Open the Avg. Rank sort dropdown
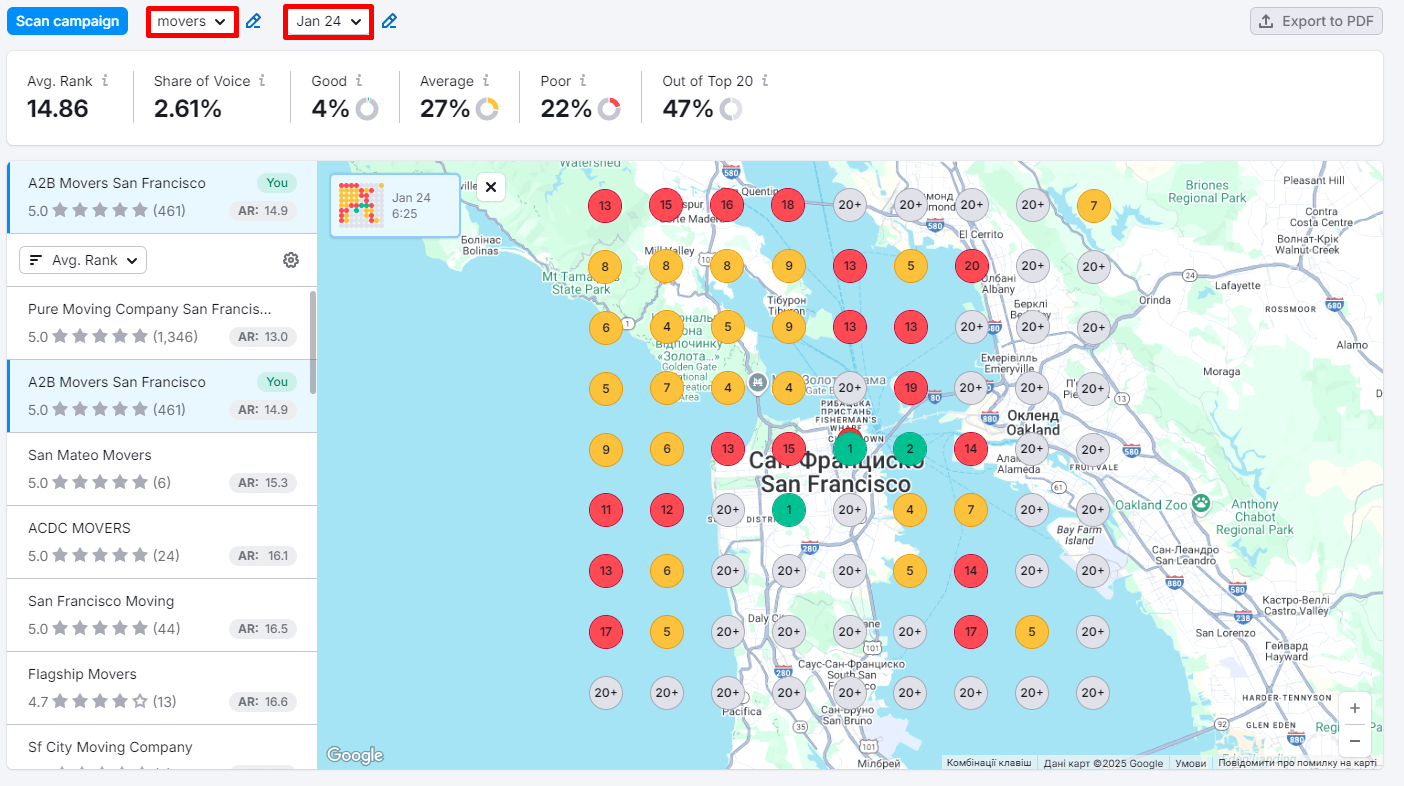The width and height of the screenshot is (1404, 786). 83,260
